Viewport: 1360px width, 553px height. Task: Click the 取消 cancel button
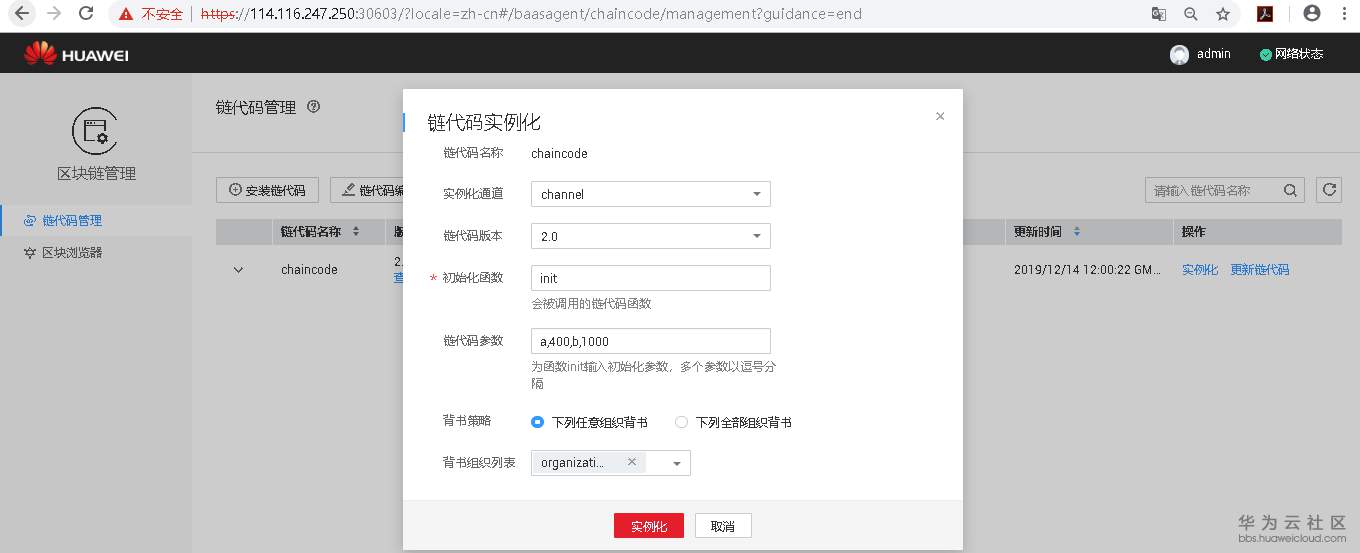coord(723,526)
